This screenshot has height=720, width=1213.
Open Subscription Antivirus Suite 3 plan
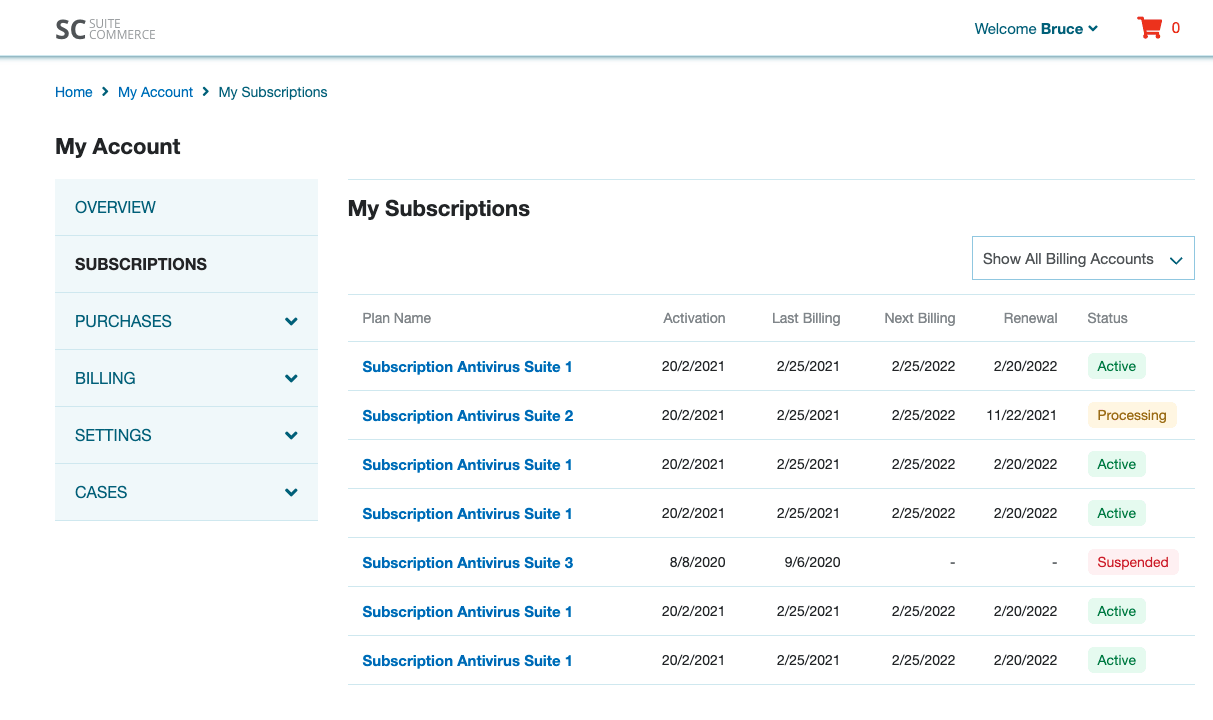(x=468, y=562)
